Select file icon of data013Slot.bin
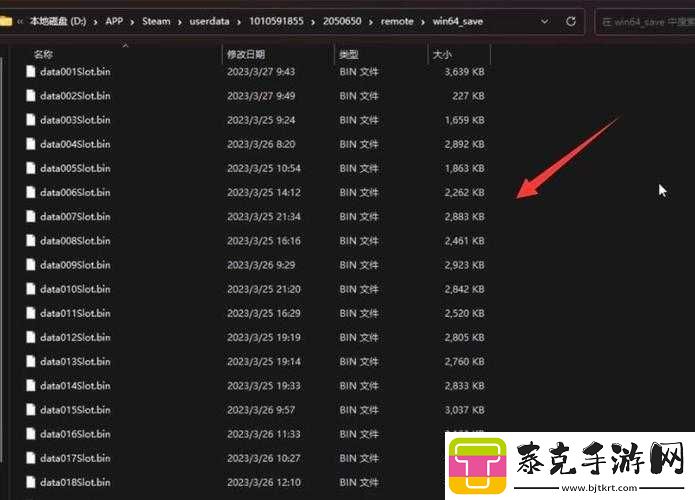695x500 pixels. [31, 361]
